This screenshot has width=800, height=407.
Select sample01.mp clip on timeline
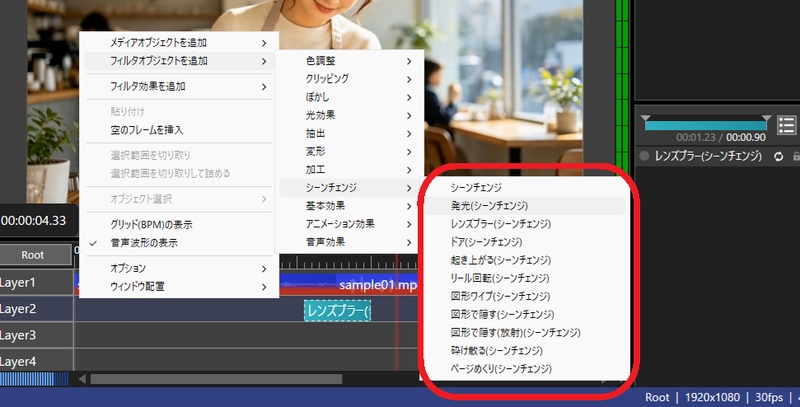[x=349, y=285]
